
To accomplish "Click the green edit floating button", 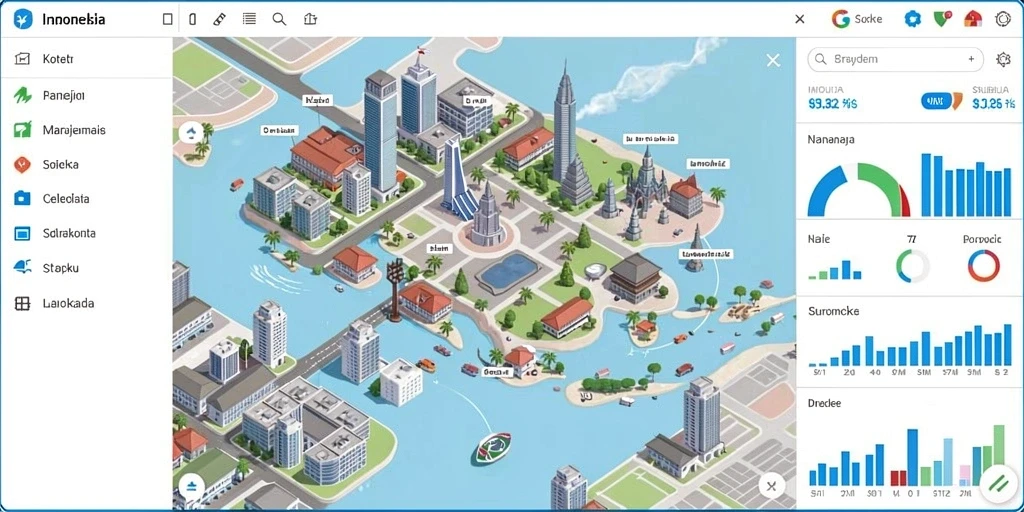I will (x=999, y=483).
